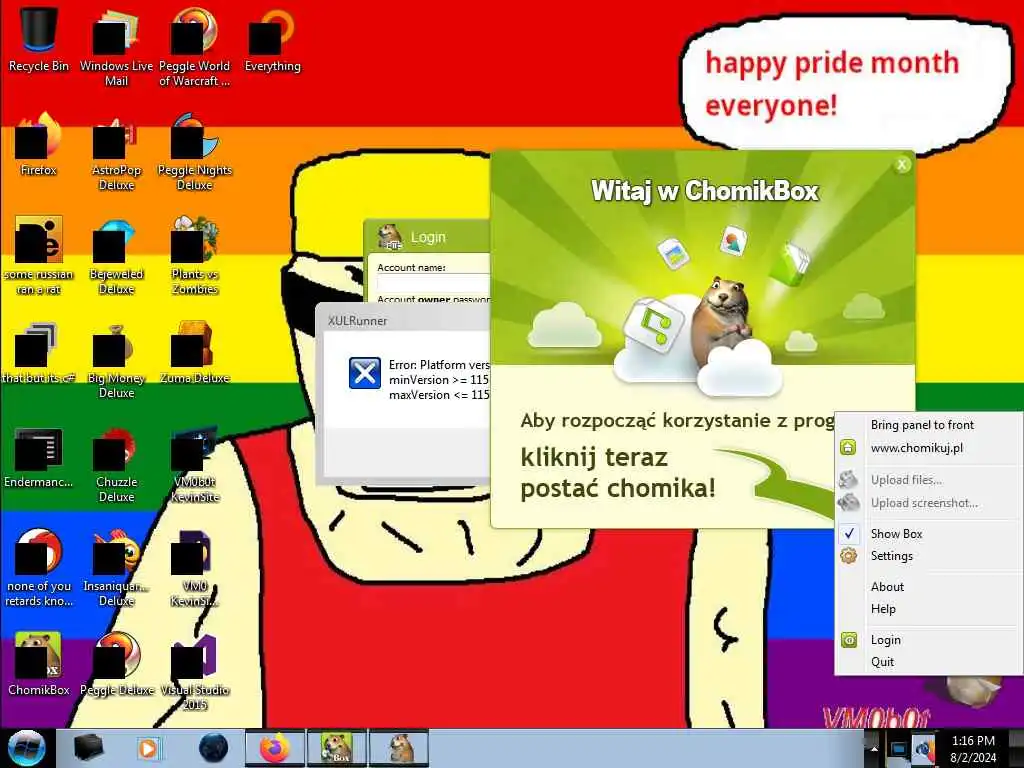Close the Witaj w ChomikBox welcome window

902,165
